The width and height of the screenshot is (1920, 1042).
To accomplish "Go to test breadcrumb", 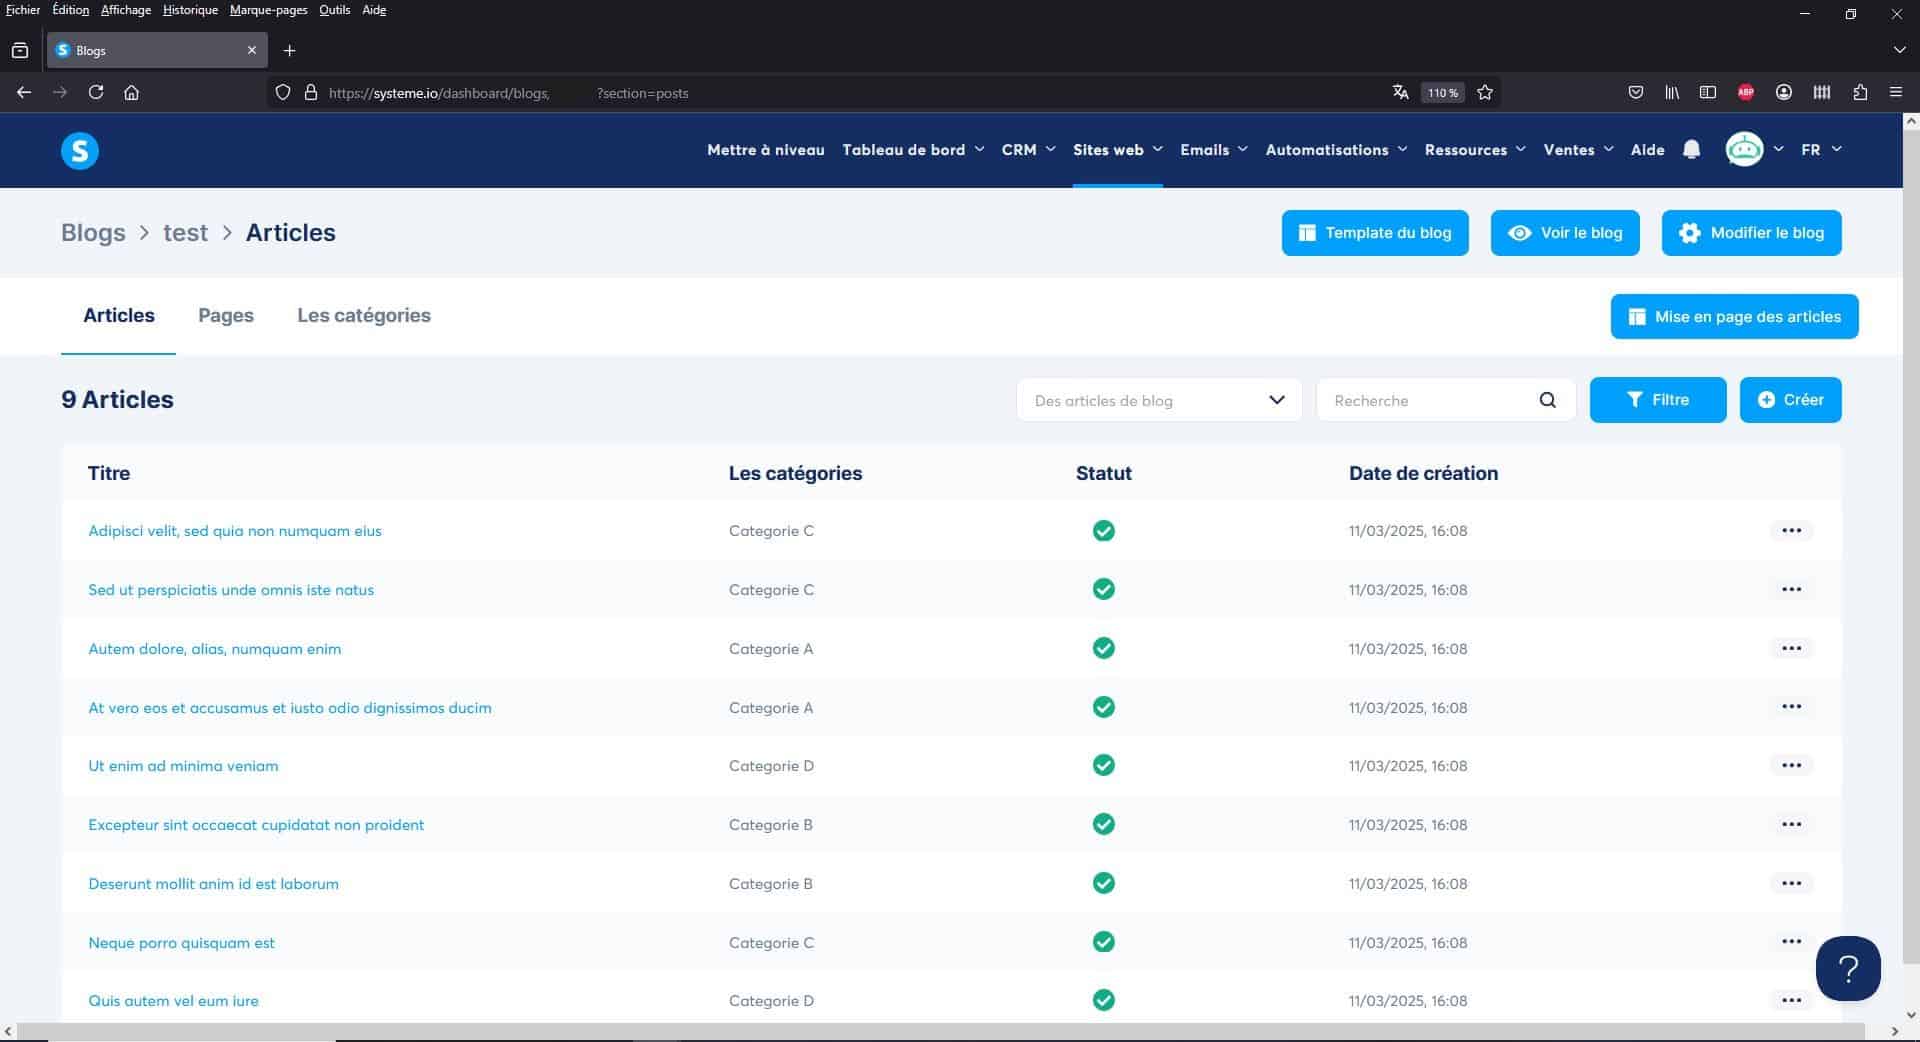I will (x=186, y=233).
